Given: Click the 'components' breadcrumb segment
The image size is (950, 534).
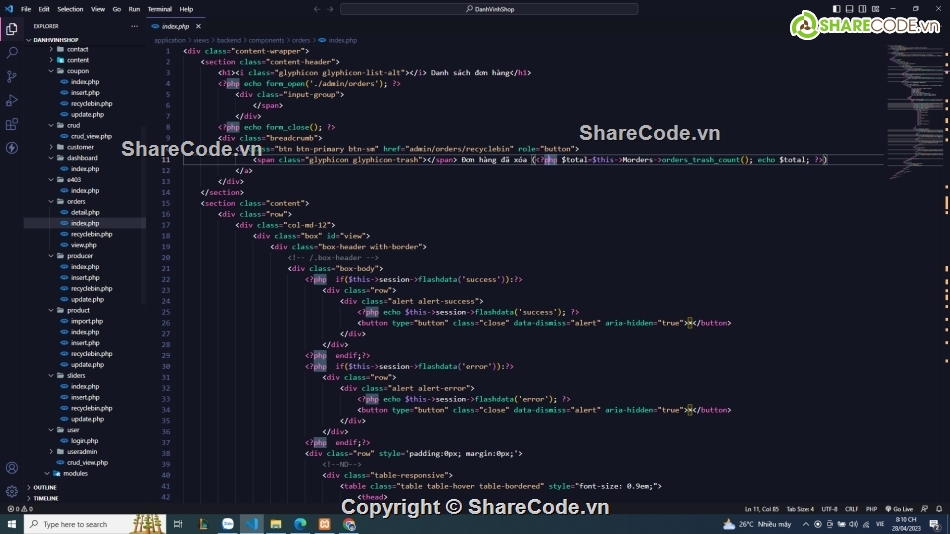Looking at the screenshot, I should pyautogui.click(x=266, y=40).
